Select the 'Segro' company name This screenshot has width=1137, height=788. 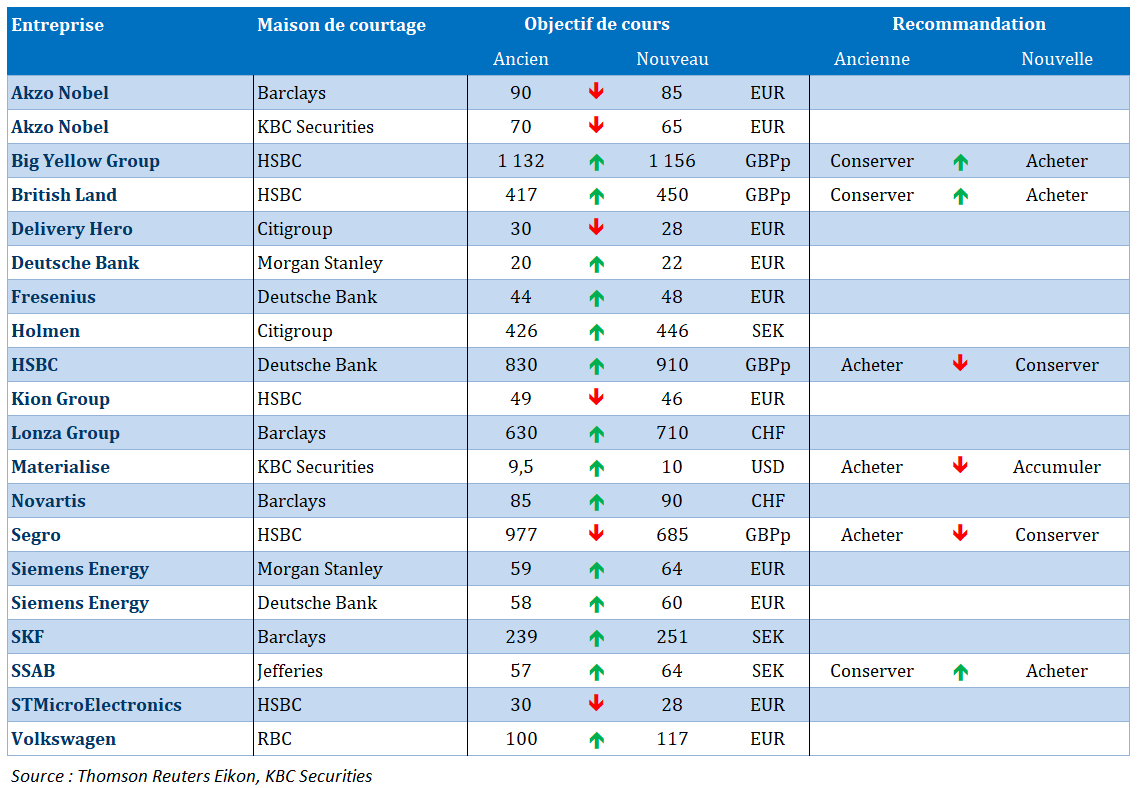(x=36, y=535)
